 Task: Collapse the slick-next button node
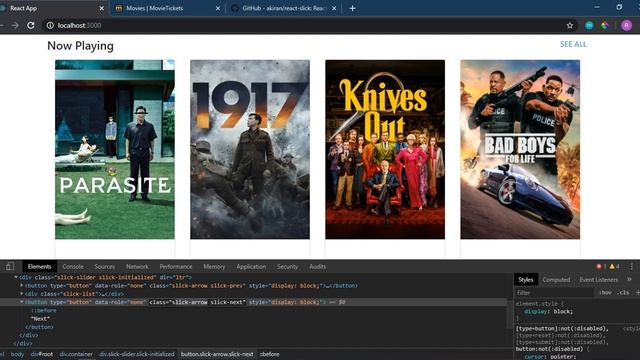coord(22,302)
